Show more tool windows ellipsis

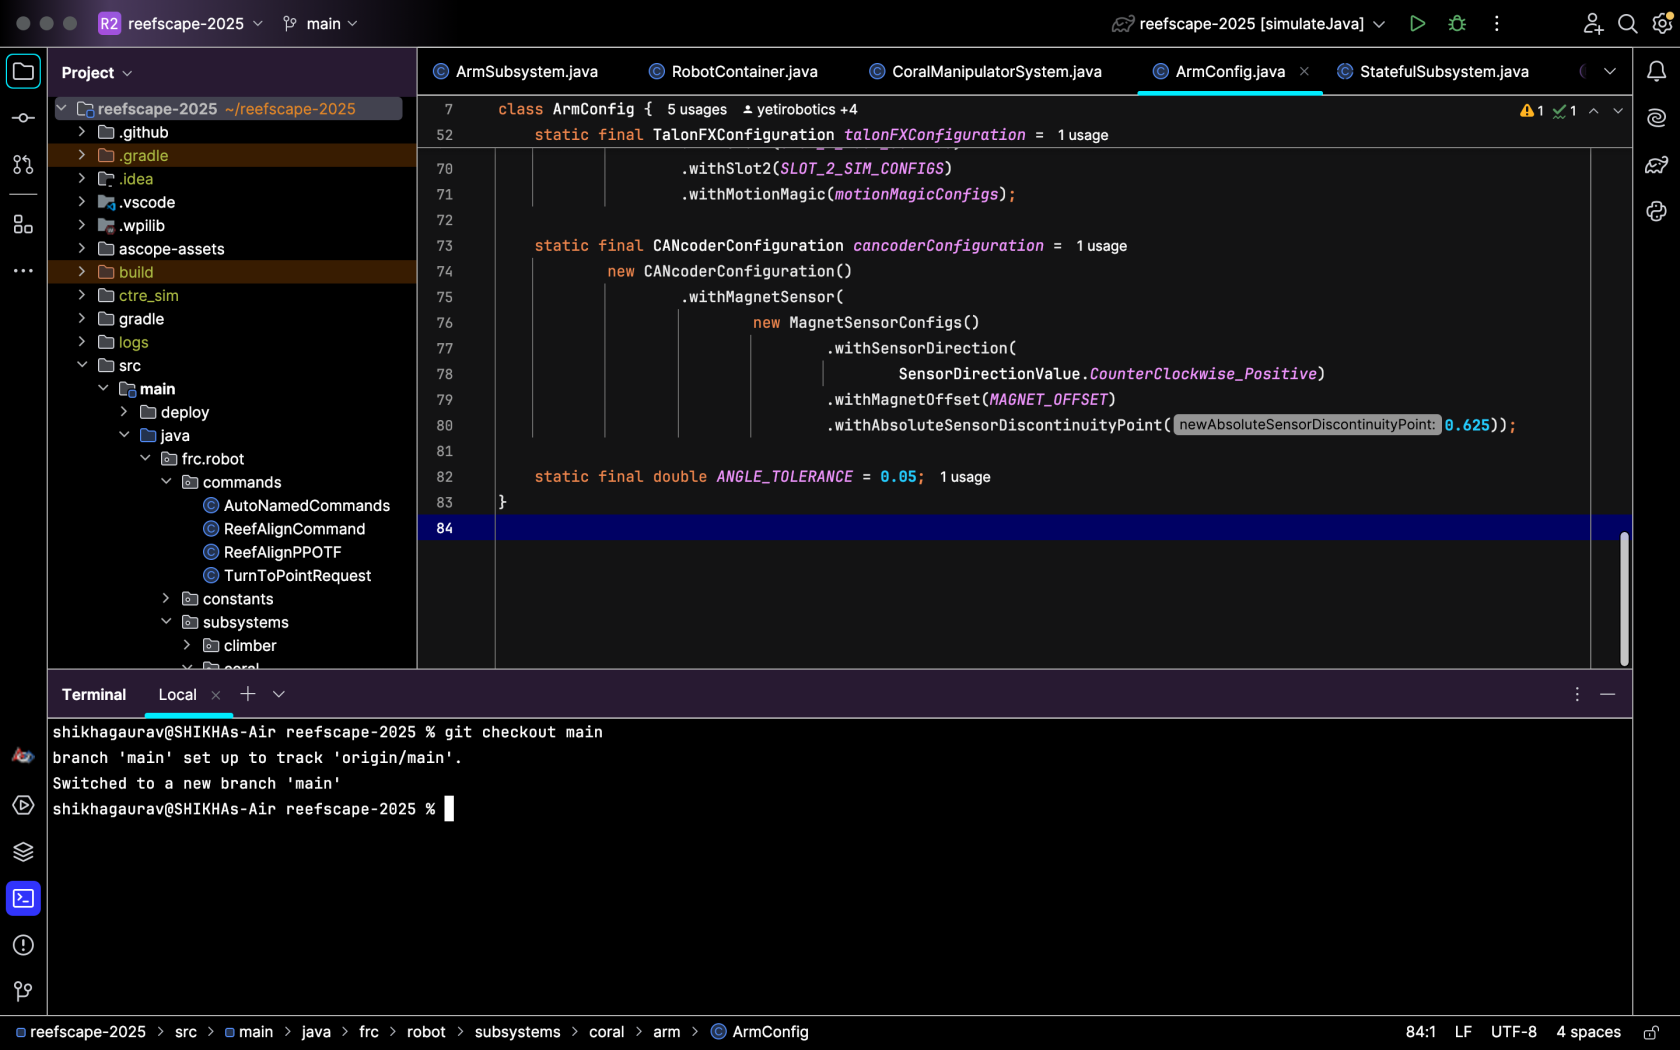pyautogui.click(x=23, y=271)
